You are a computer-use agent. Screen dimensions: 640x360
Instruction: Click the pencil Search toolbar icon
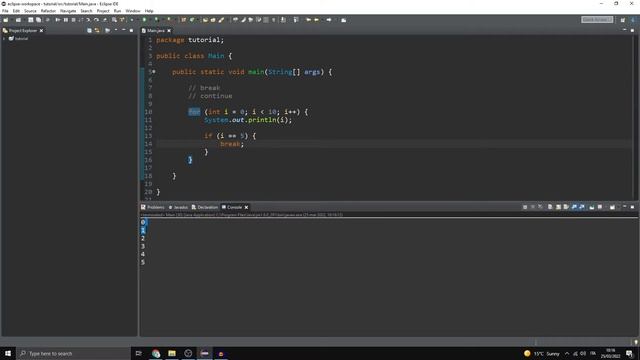tap(221, 20)
